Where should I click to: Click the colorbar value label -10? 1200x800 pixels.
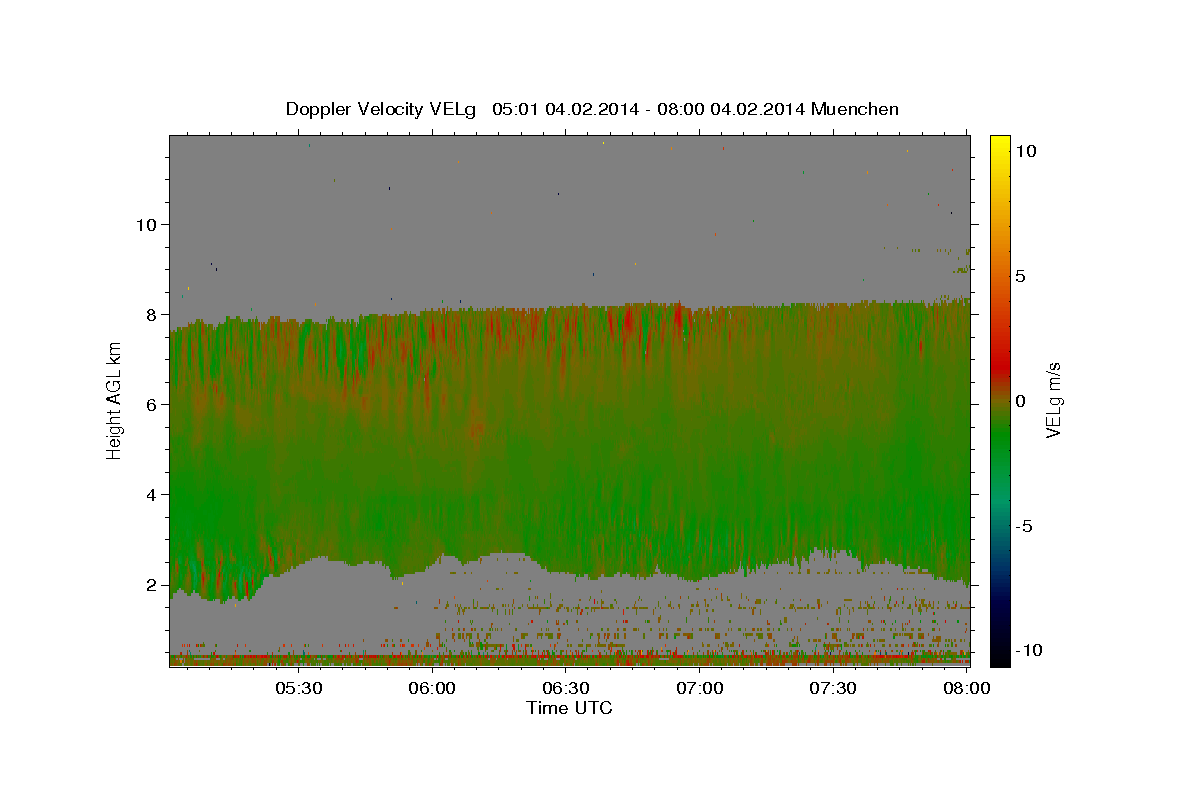tap(1029, 650)
